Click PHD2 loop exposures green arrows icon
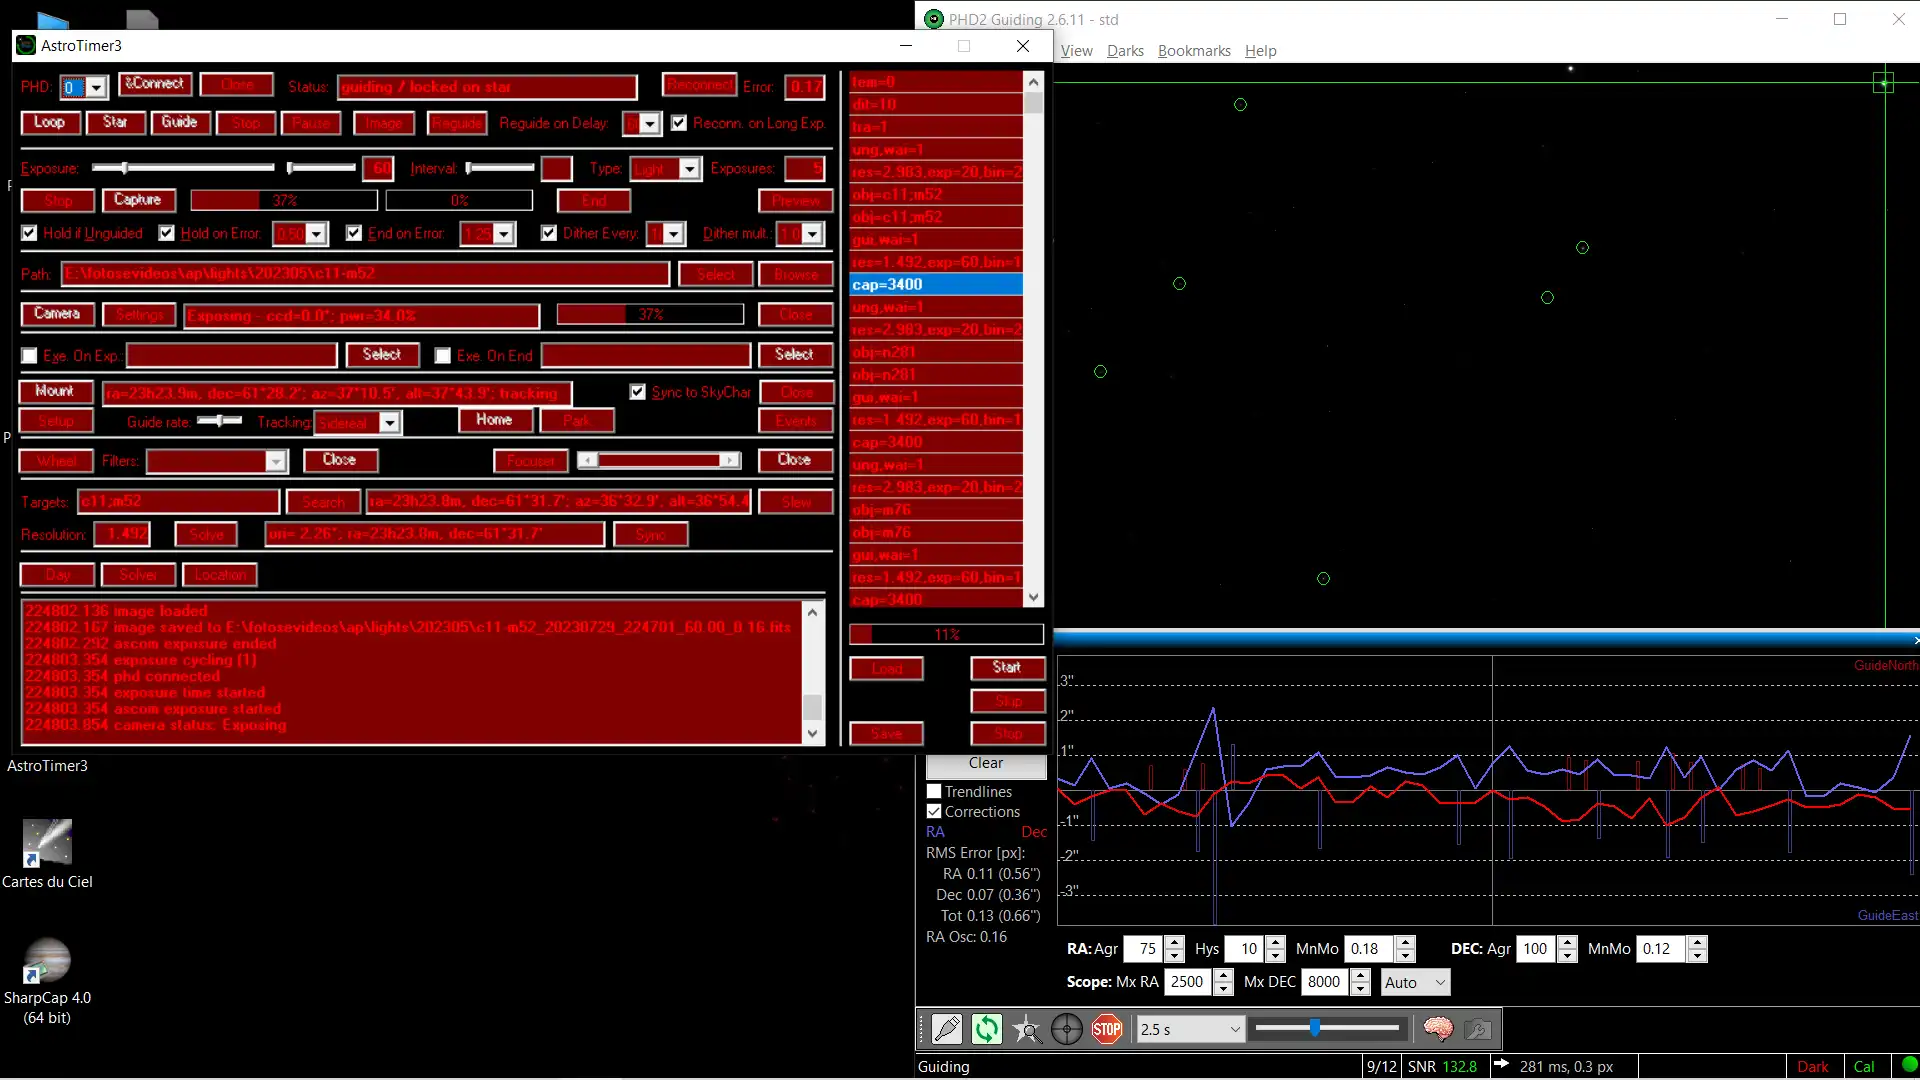Viewport: 1920px width, 1080px height. point(986,1029)
